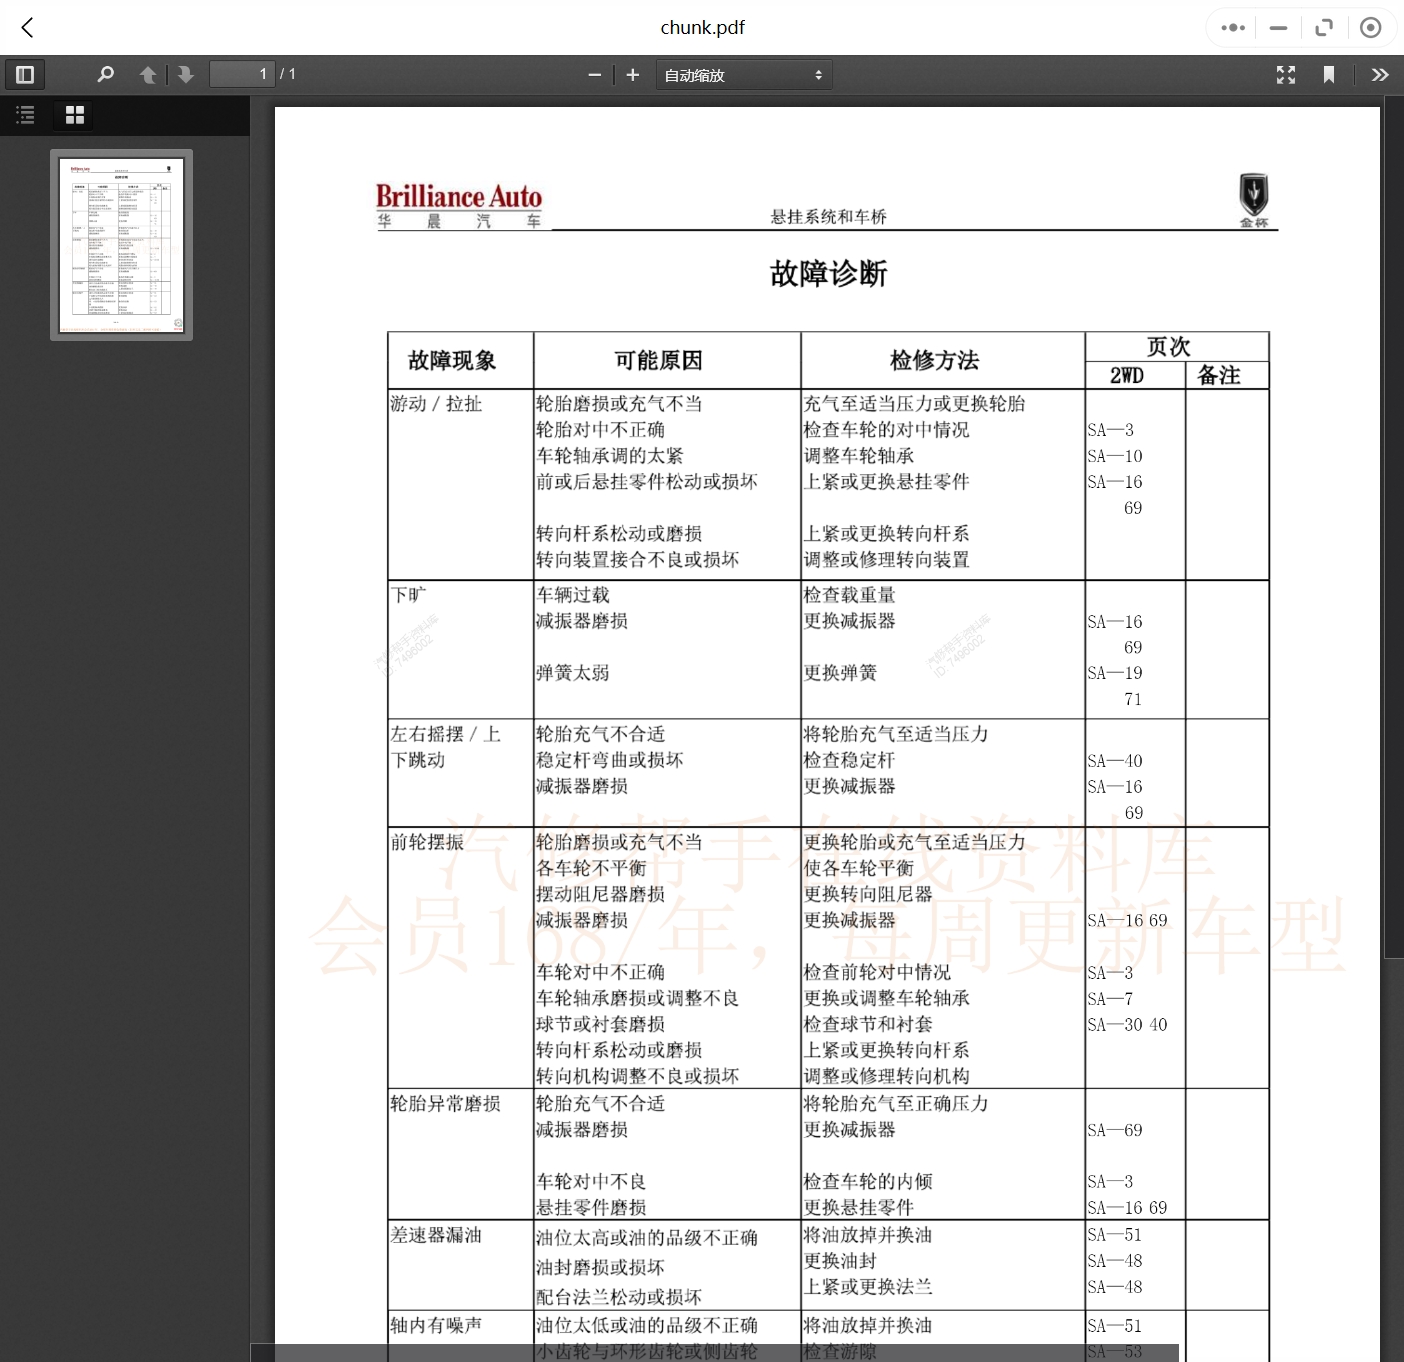Expand the additional tools chevron menu
Viewport: 1404px width, 1362px height.
pyautogui.click(x=1380, y=74)
